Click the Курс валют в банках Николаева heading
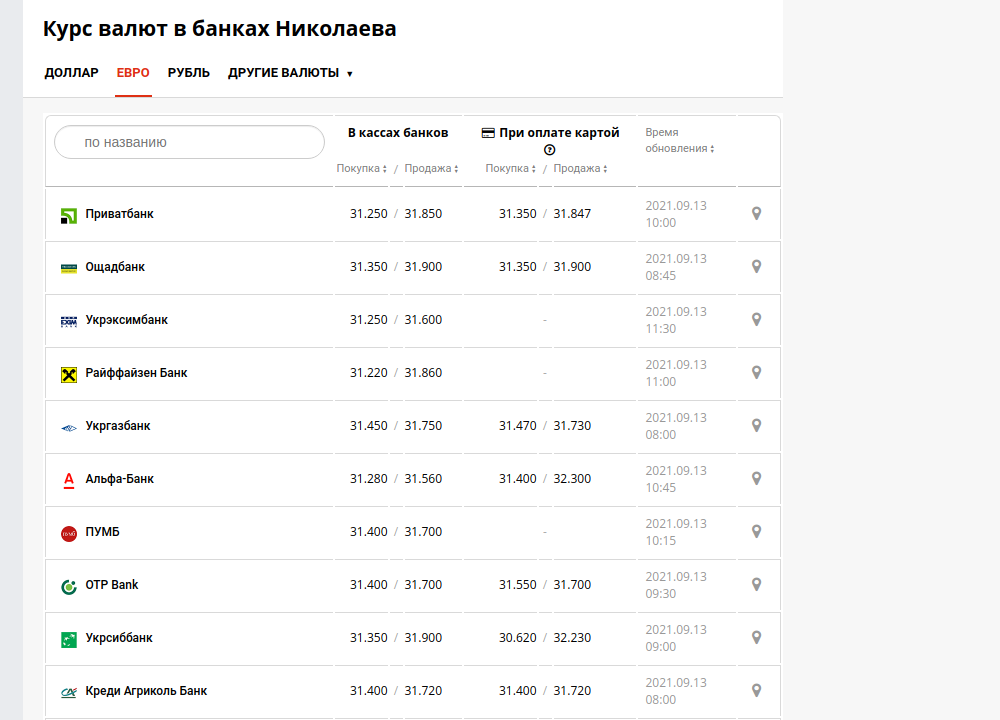Screen dimensions: 1000x720 (220, 29)
